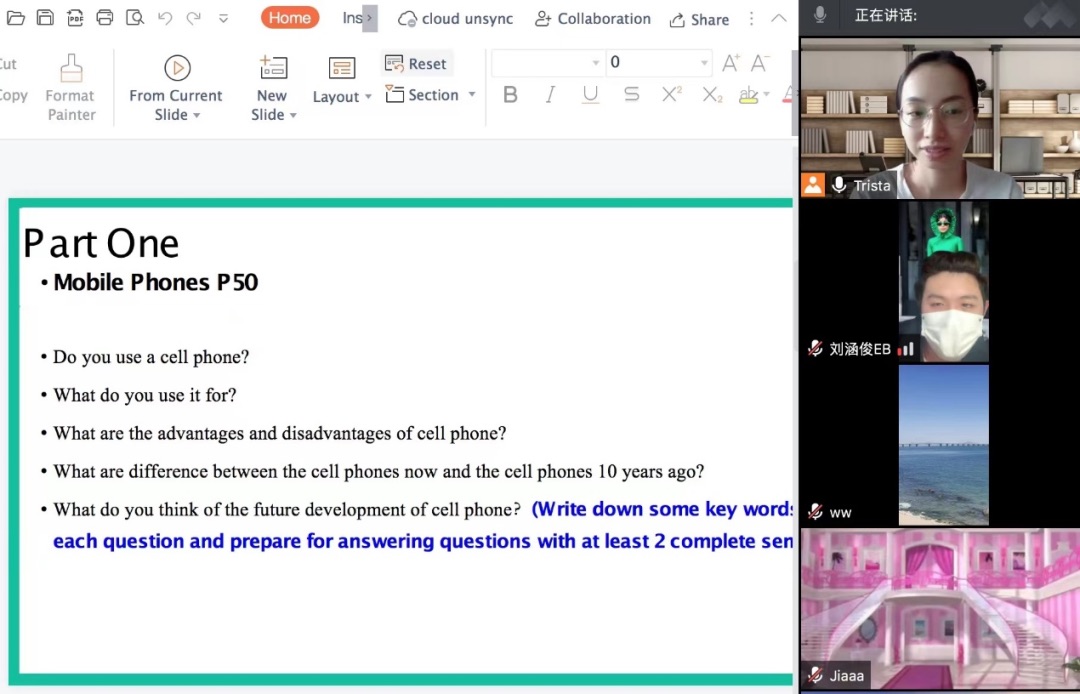Open text highlight color picker
Viewport: 1080px width, 694px height.
coord(766,95)
